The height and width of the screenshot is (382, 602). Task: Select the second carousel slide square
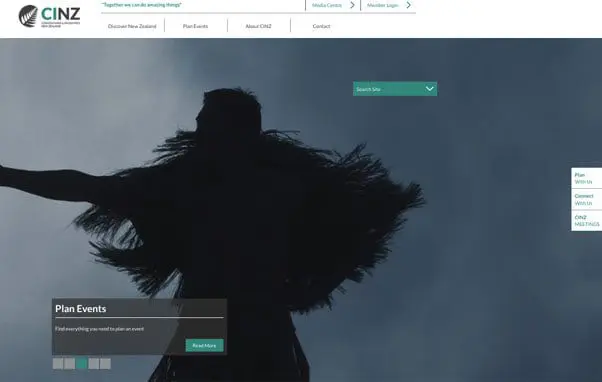pos(69,364)
